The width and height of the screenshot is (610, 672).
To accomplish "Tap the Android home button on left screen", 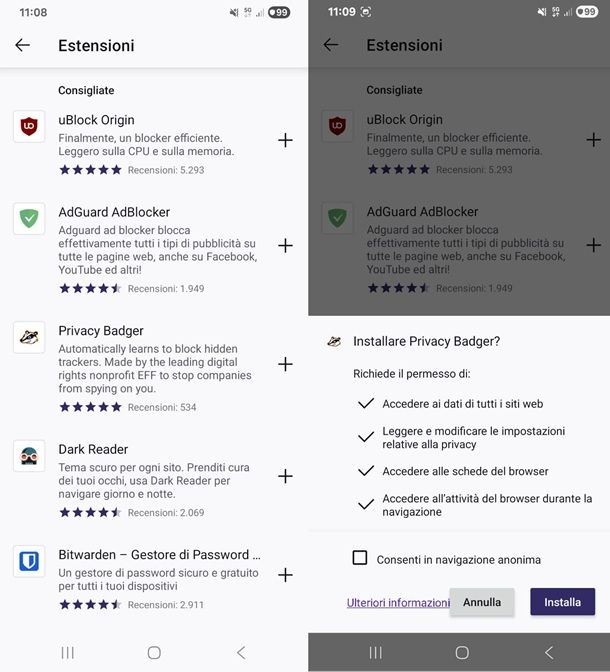I will point(154,652).
